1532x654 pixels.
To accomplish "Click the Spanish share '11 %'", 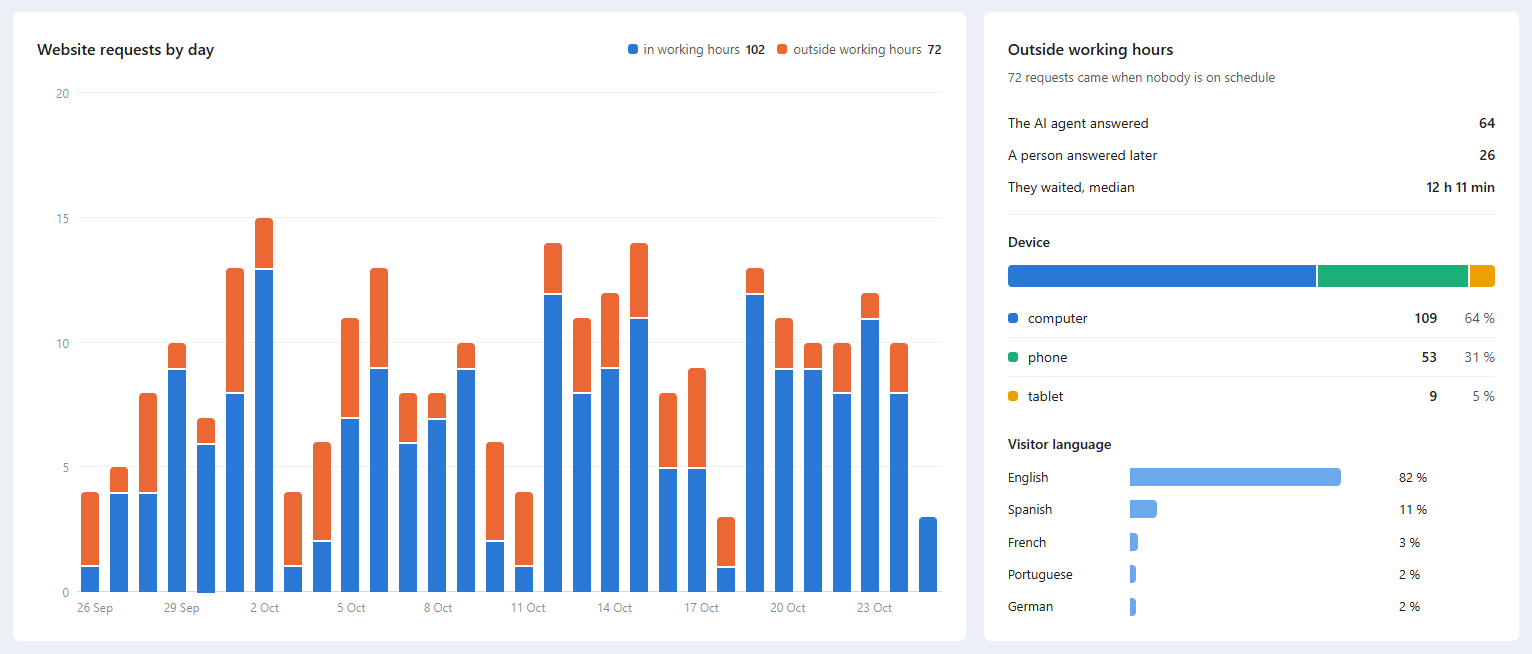I will point(1413,509).
